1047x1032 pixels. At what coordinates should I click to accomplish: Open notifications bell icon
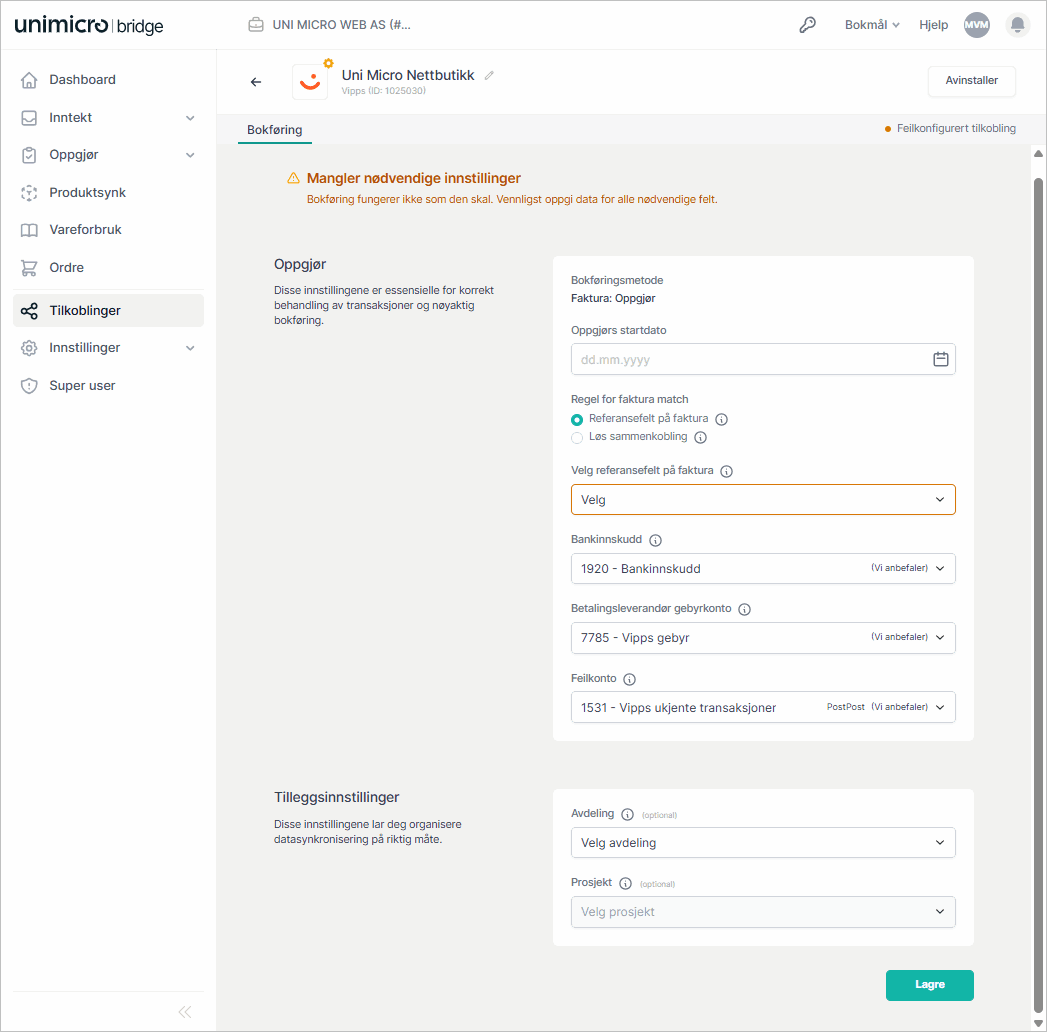pyautogui.click(x=1017, y=25)
